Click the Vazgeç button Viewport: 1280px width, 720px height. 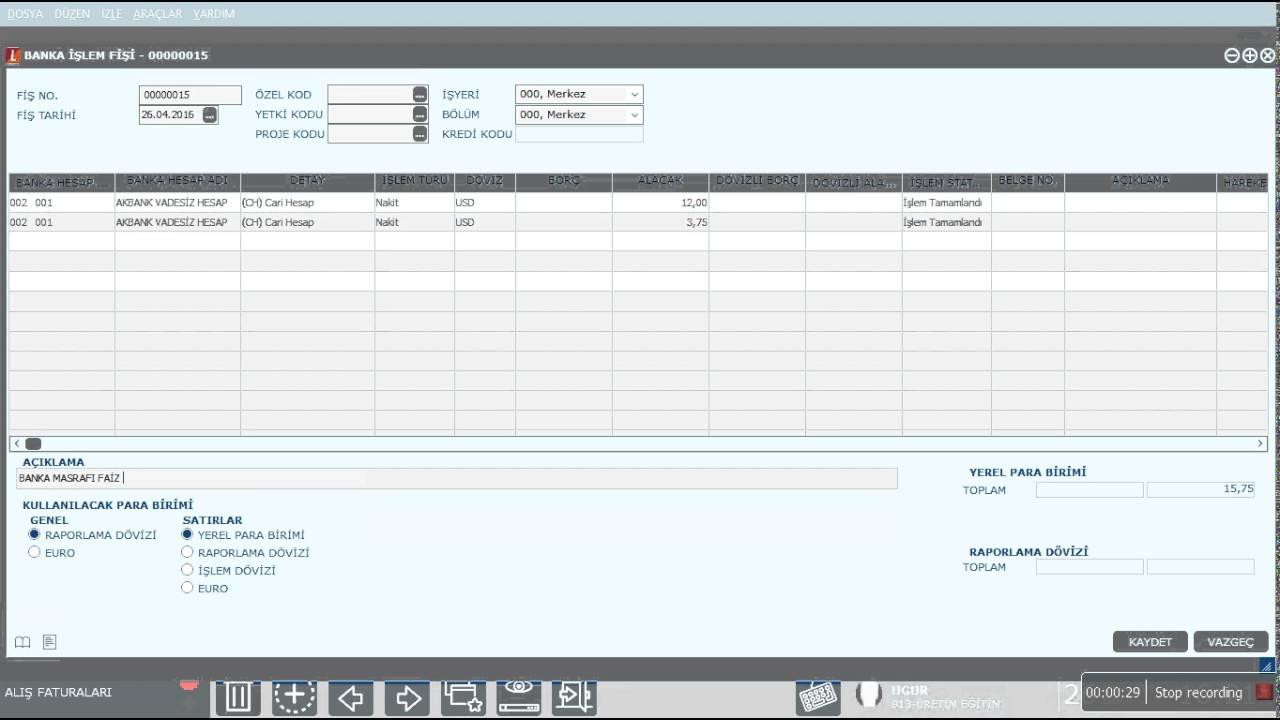(x=1231, y=642)
